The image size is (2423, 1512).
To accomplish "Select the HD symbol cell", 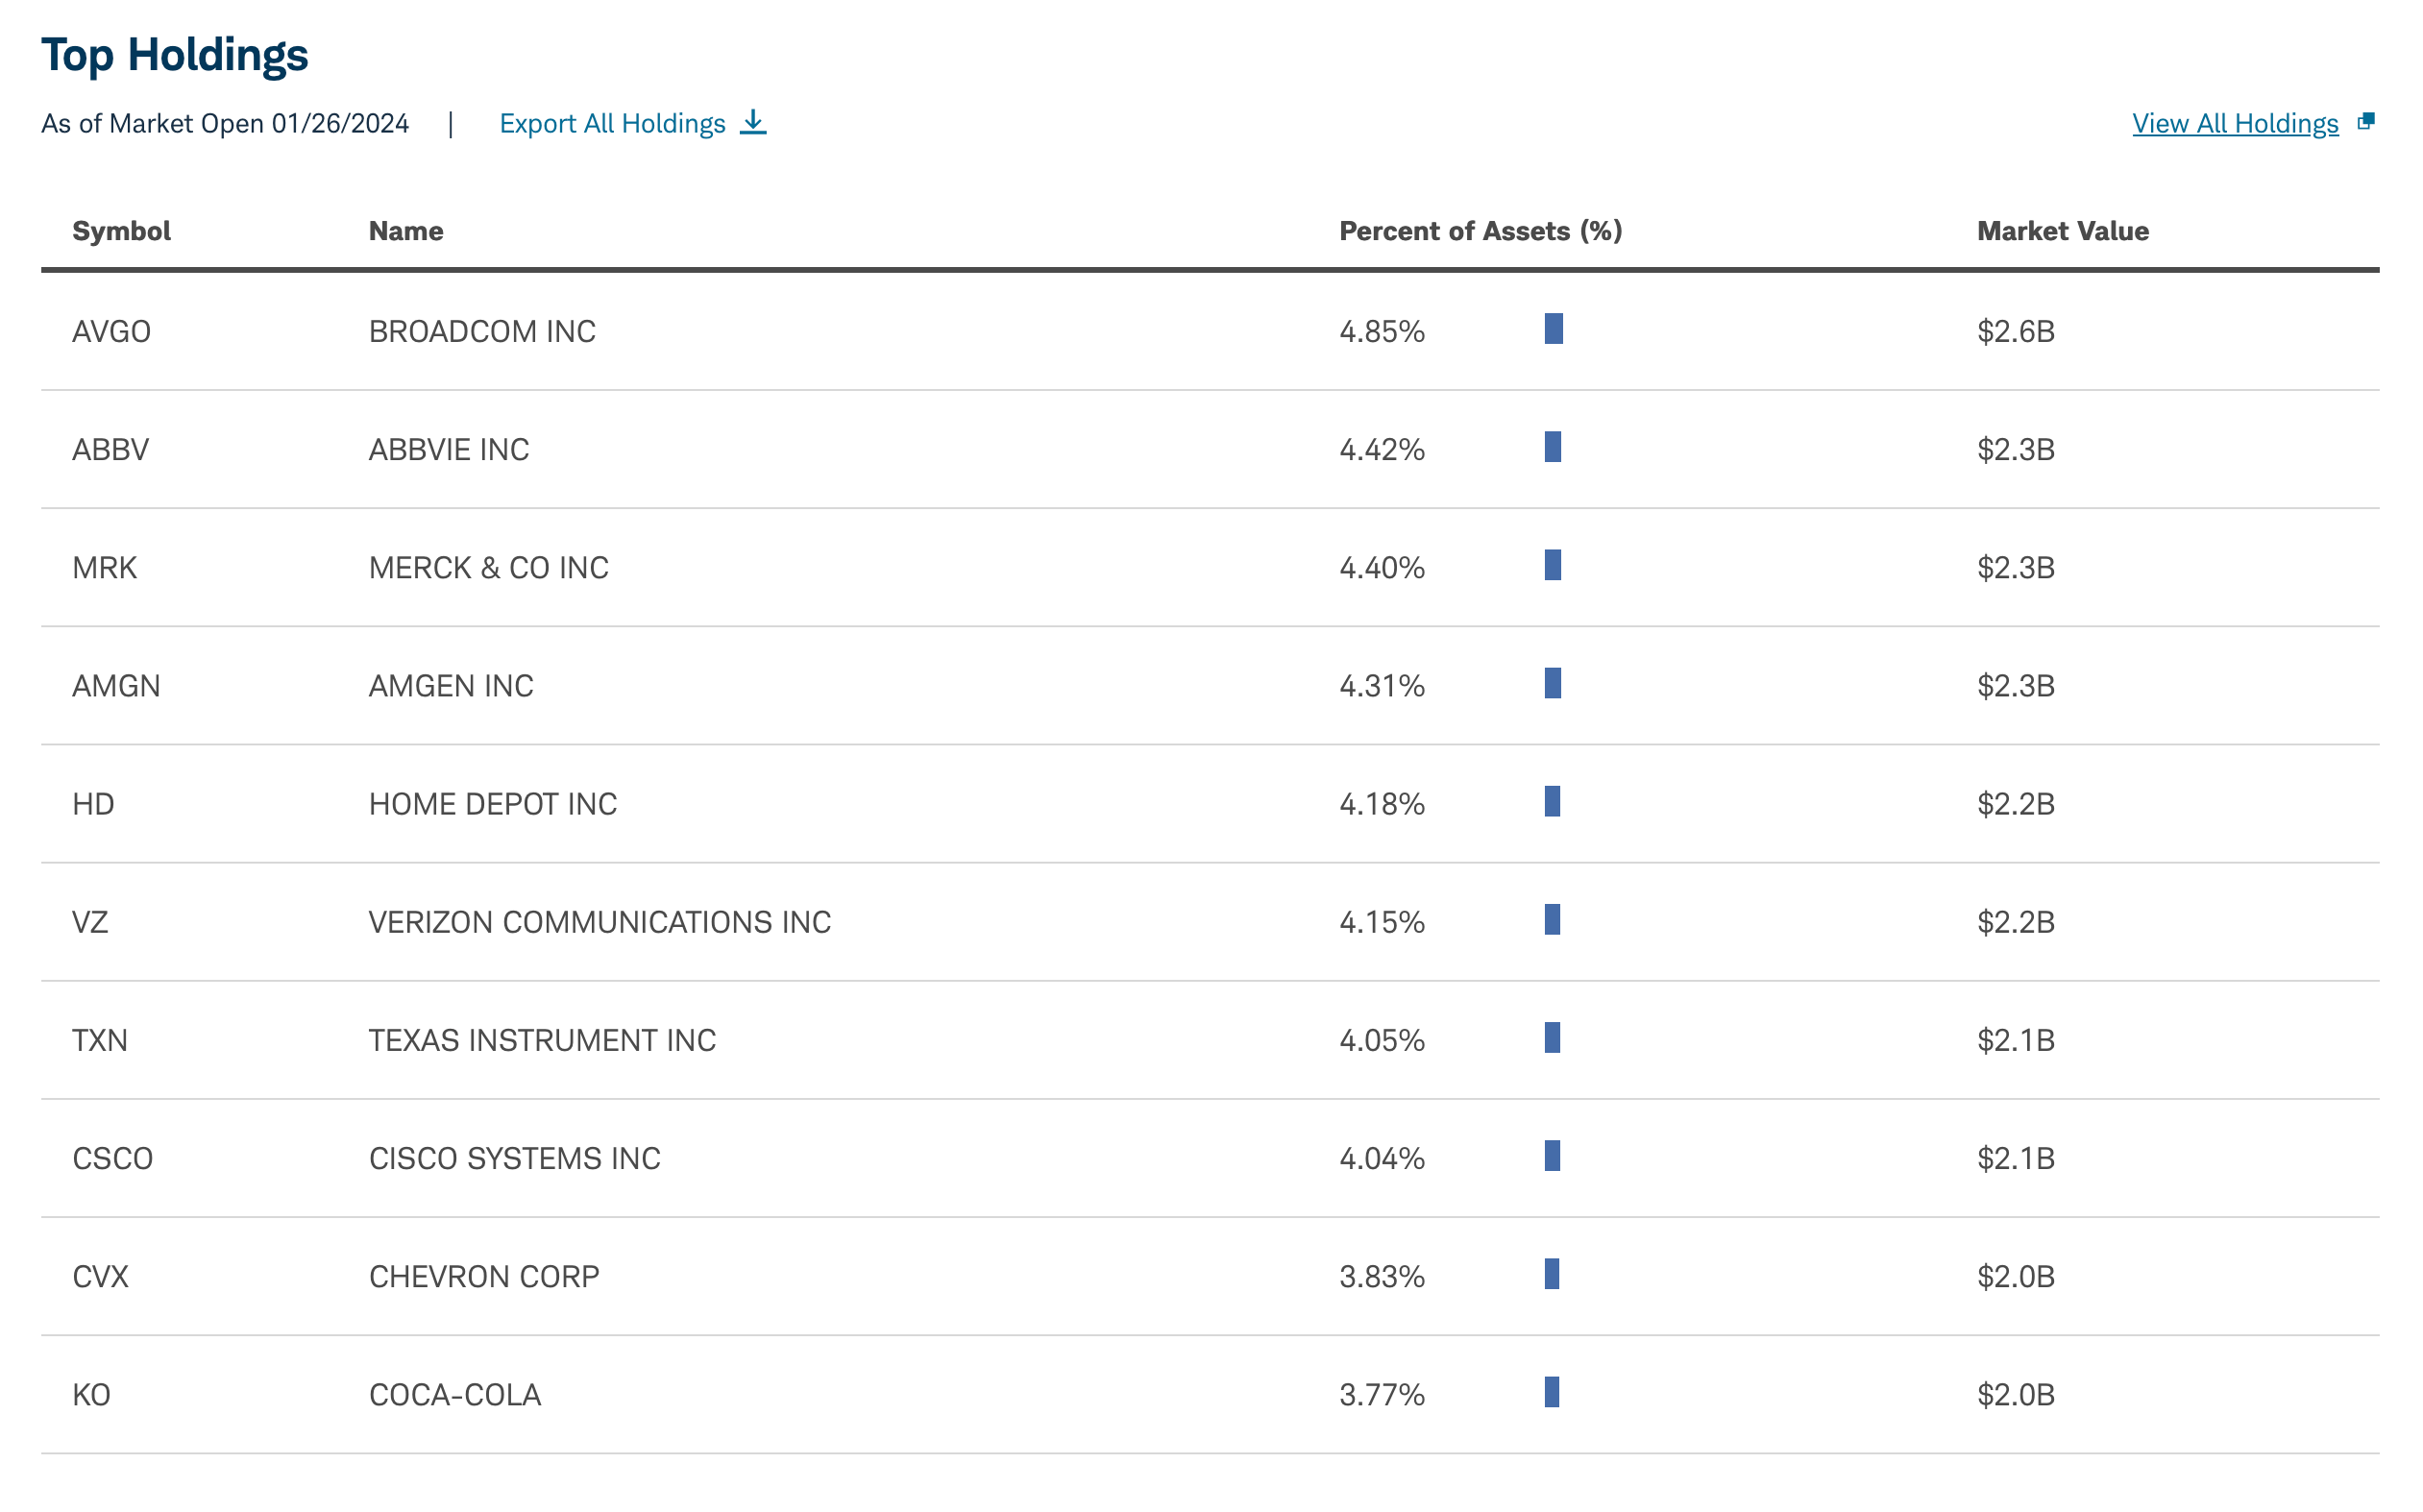I will click(x=93, y=804).
